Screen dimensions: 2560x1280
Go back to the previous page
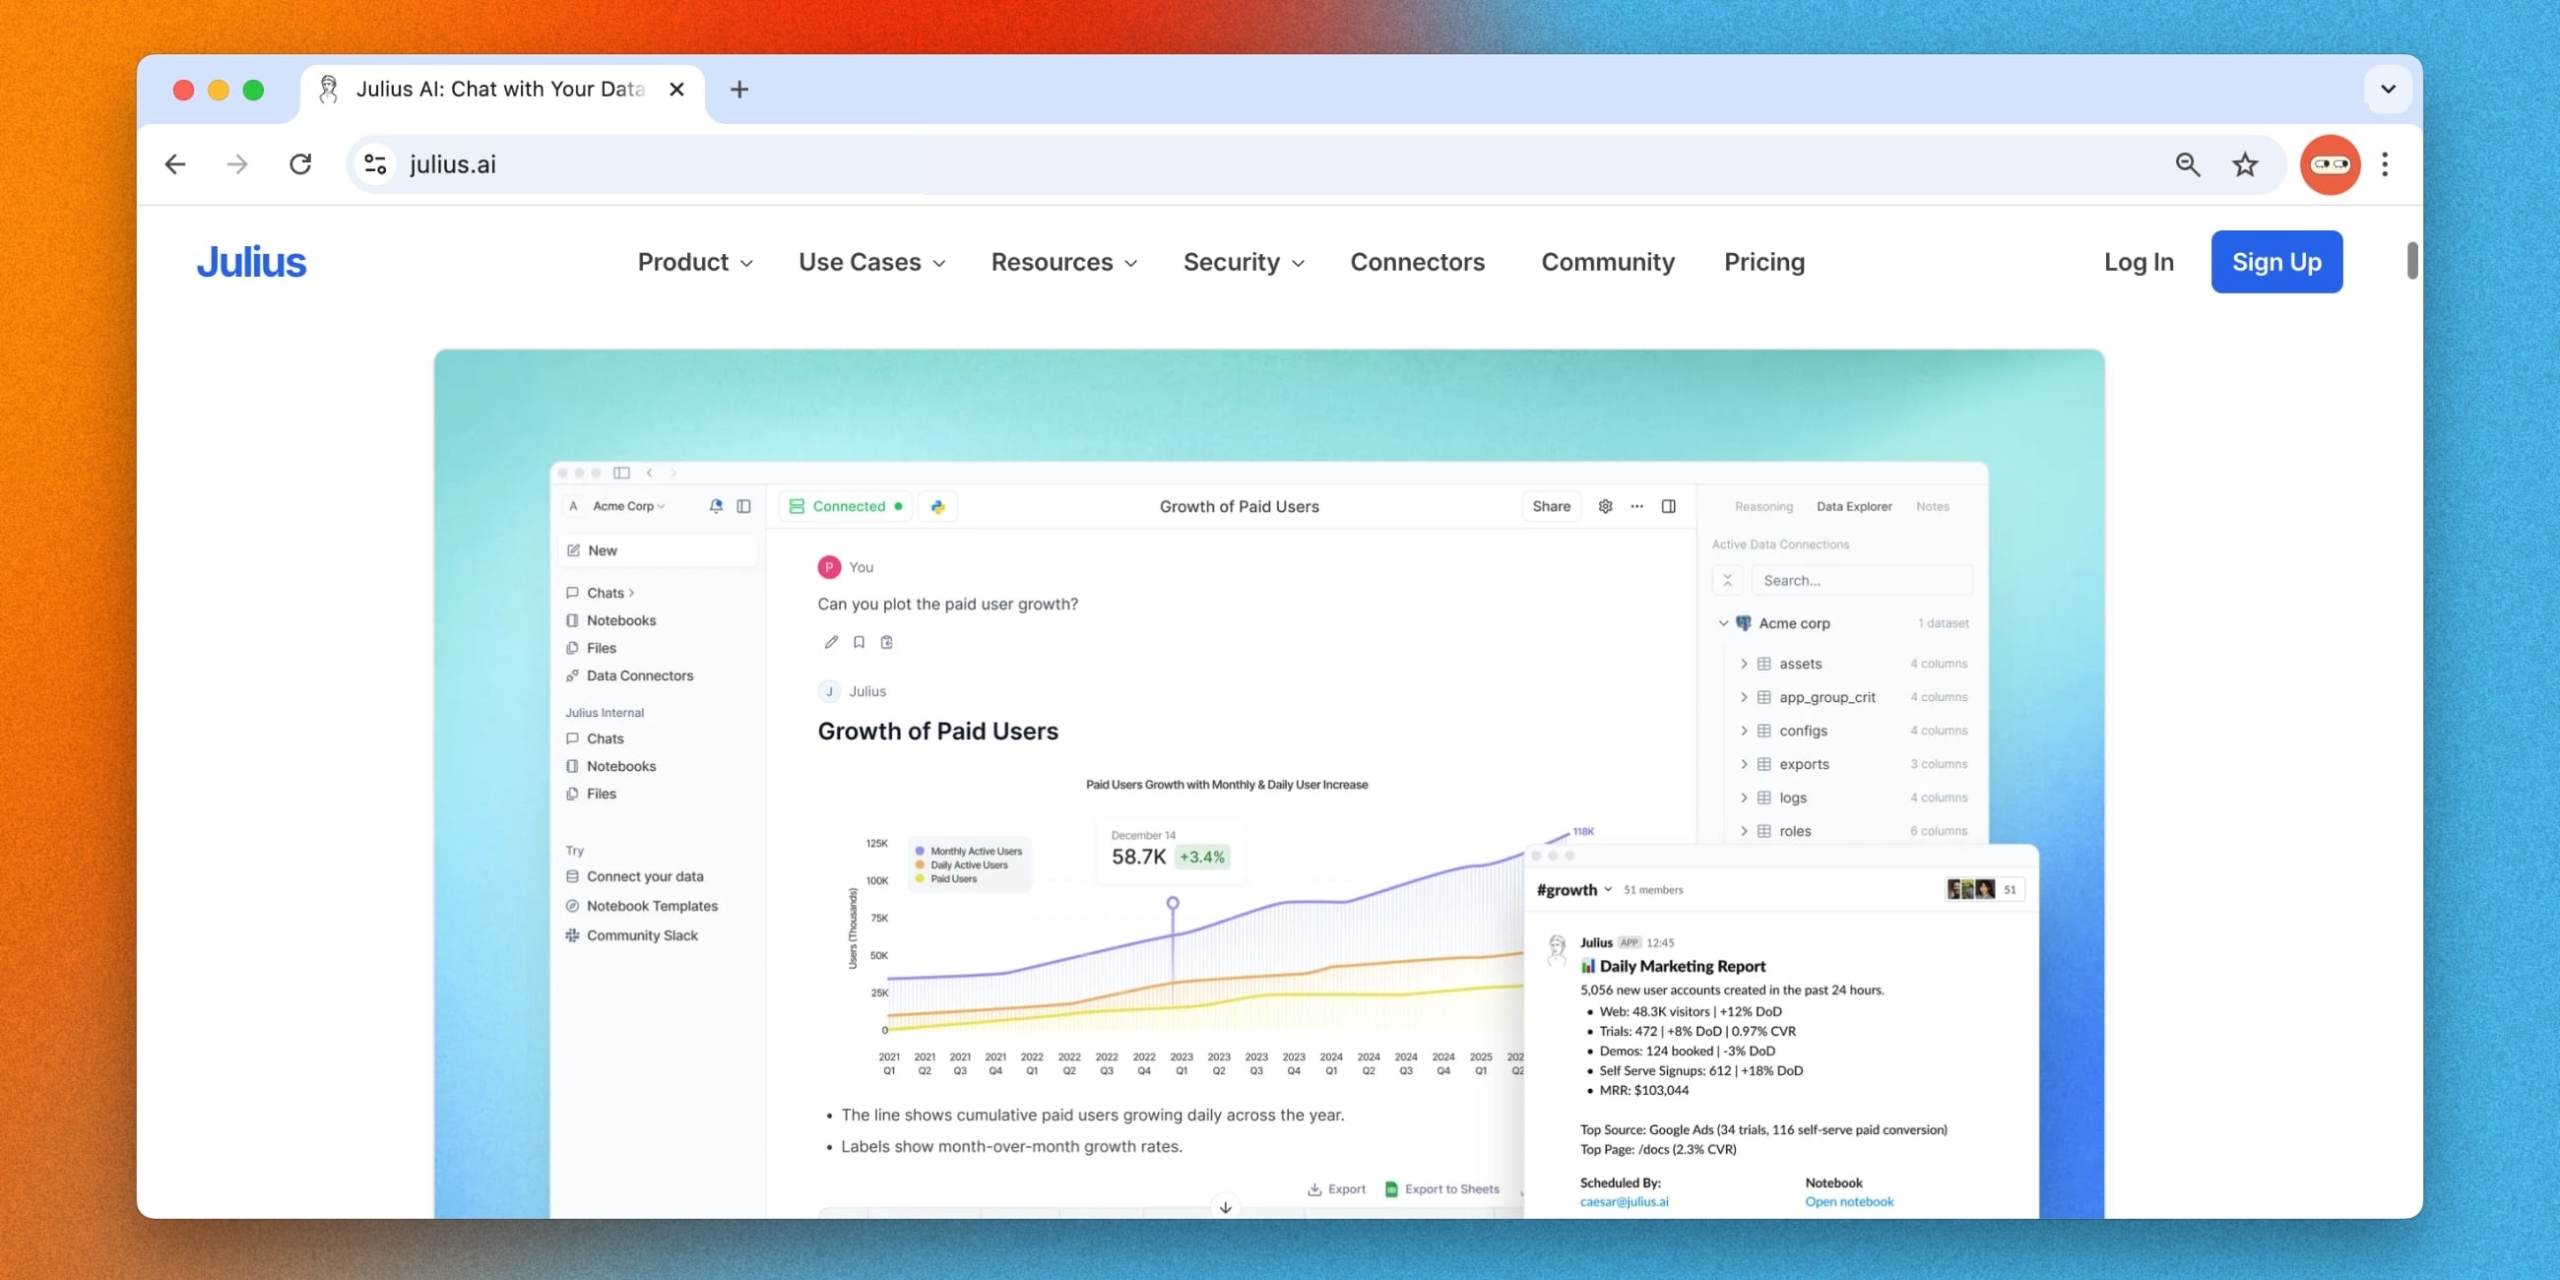click(176, 164)
